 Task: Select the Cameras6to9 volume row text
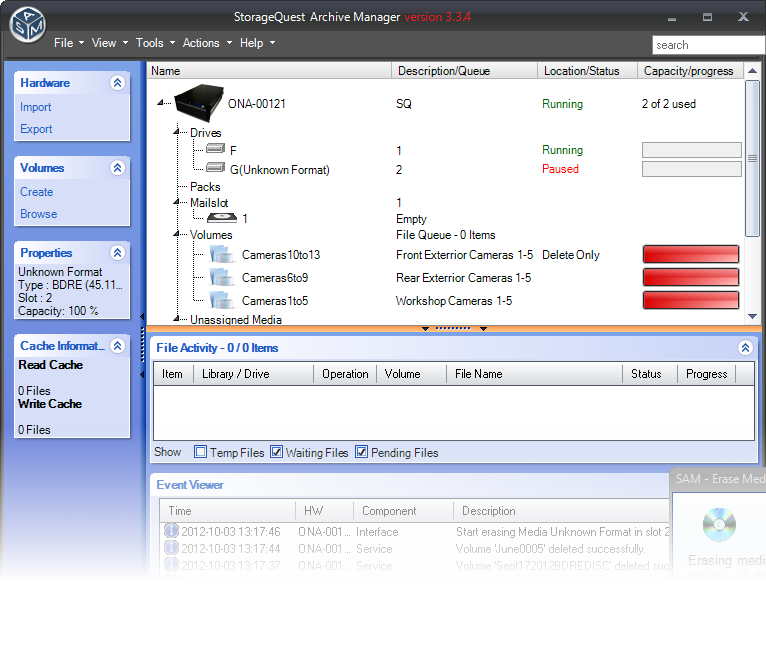tap(275, 278)
